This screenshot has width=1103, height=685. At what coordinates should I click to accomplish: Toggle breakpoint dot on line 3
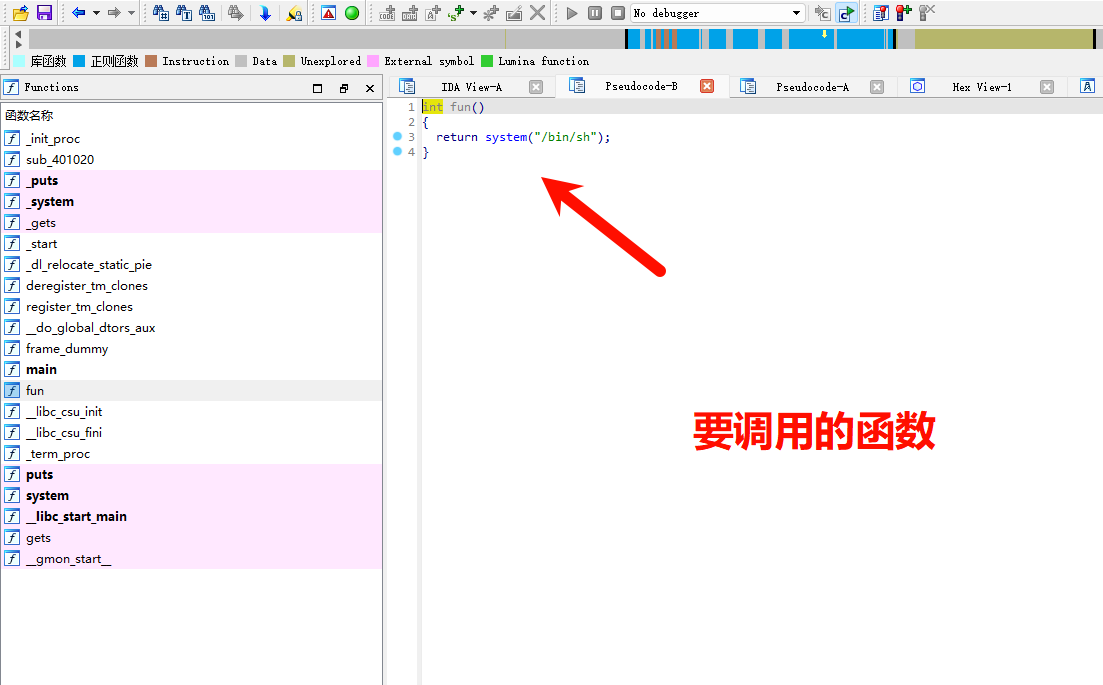(x=397, y=137)
